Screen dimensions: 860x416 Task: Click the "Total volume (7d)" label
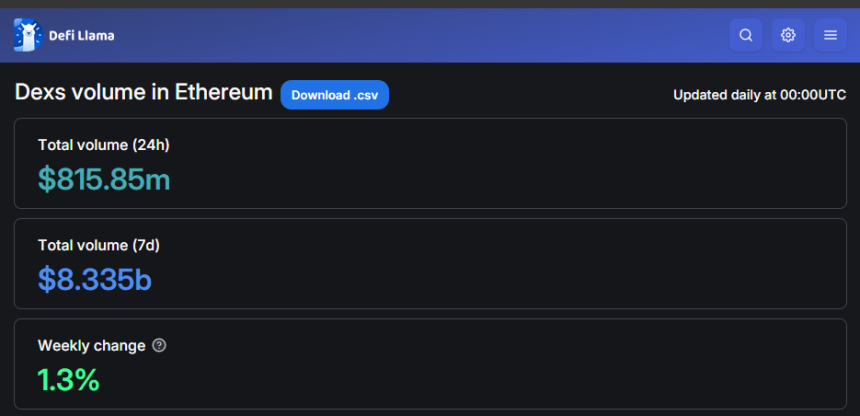[x=99, y=245]
